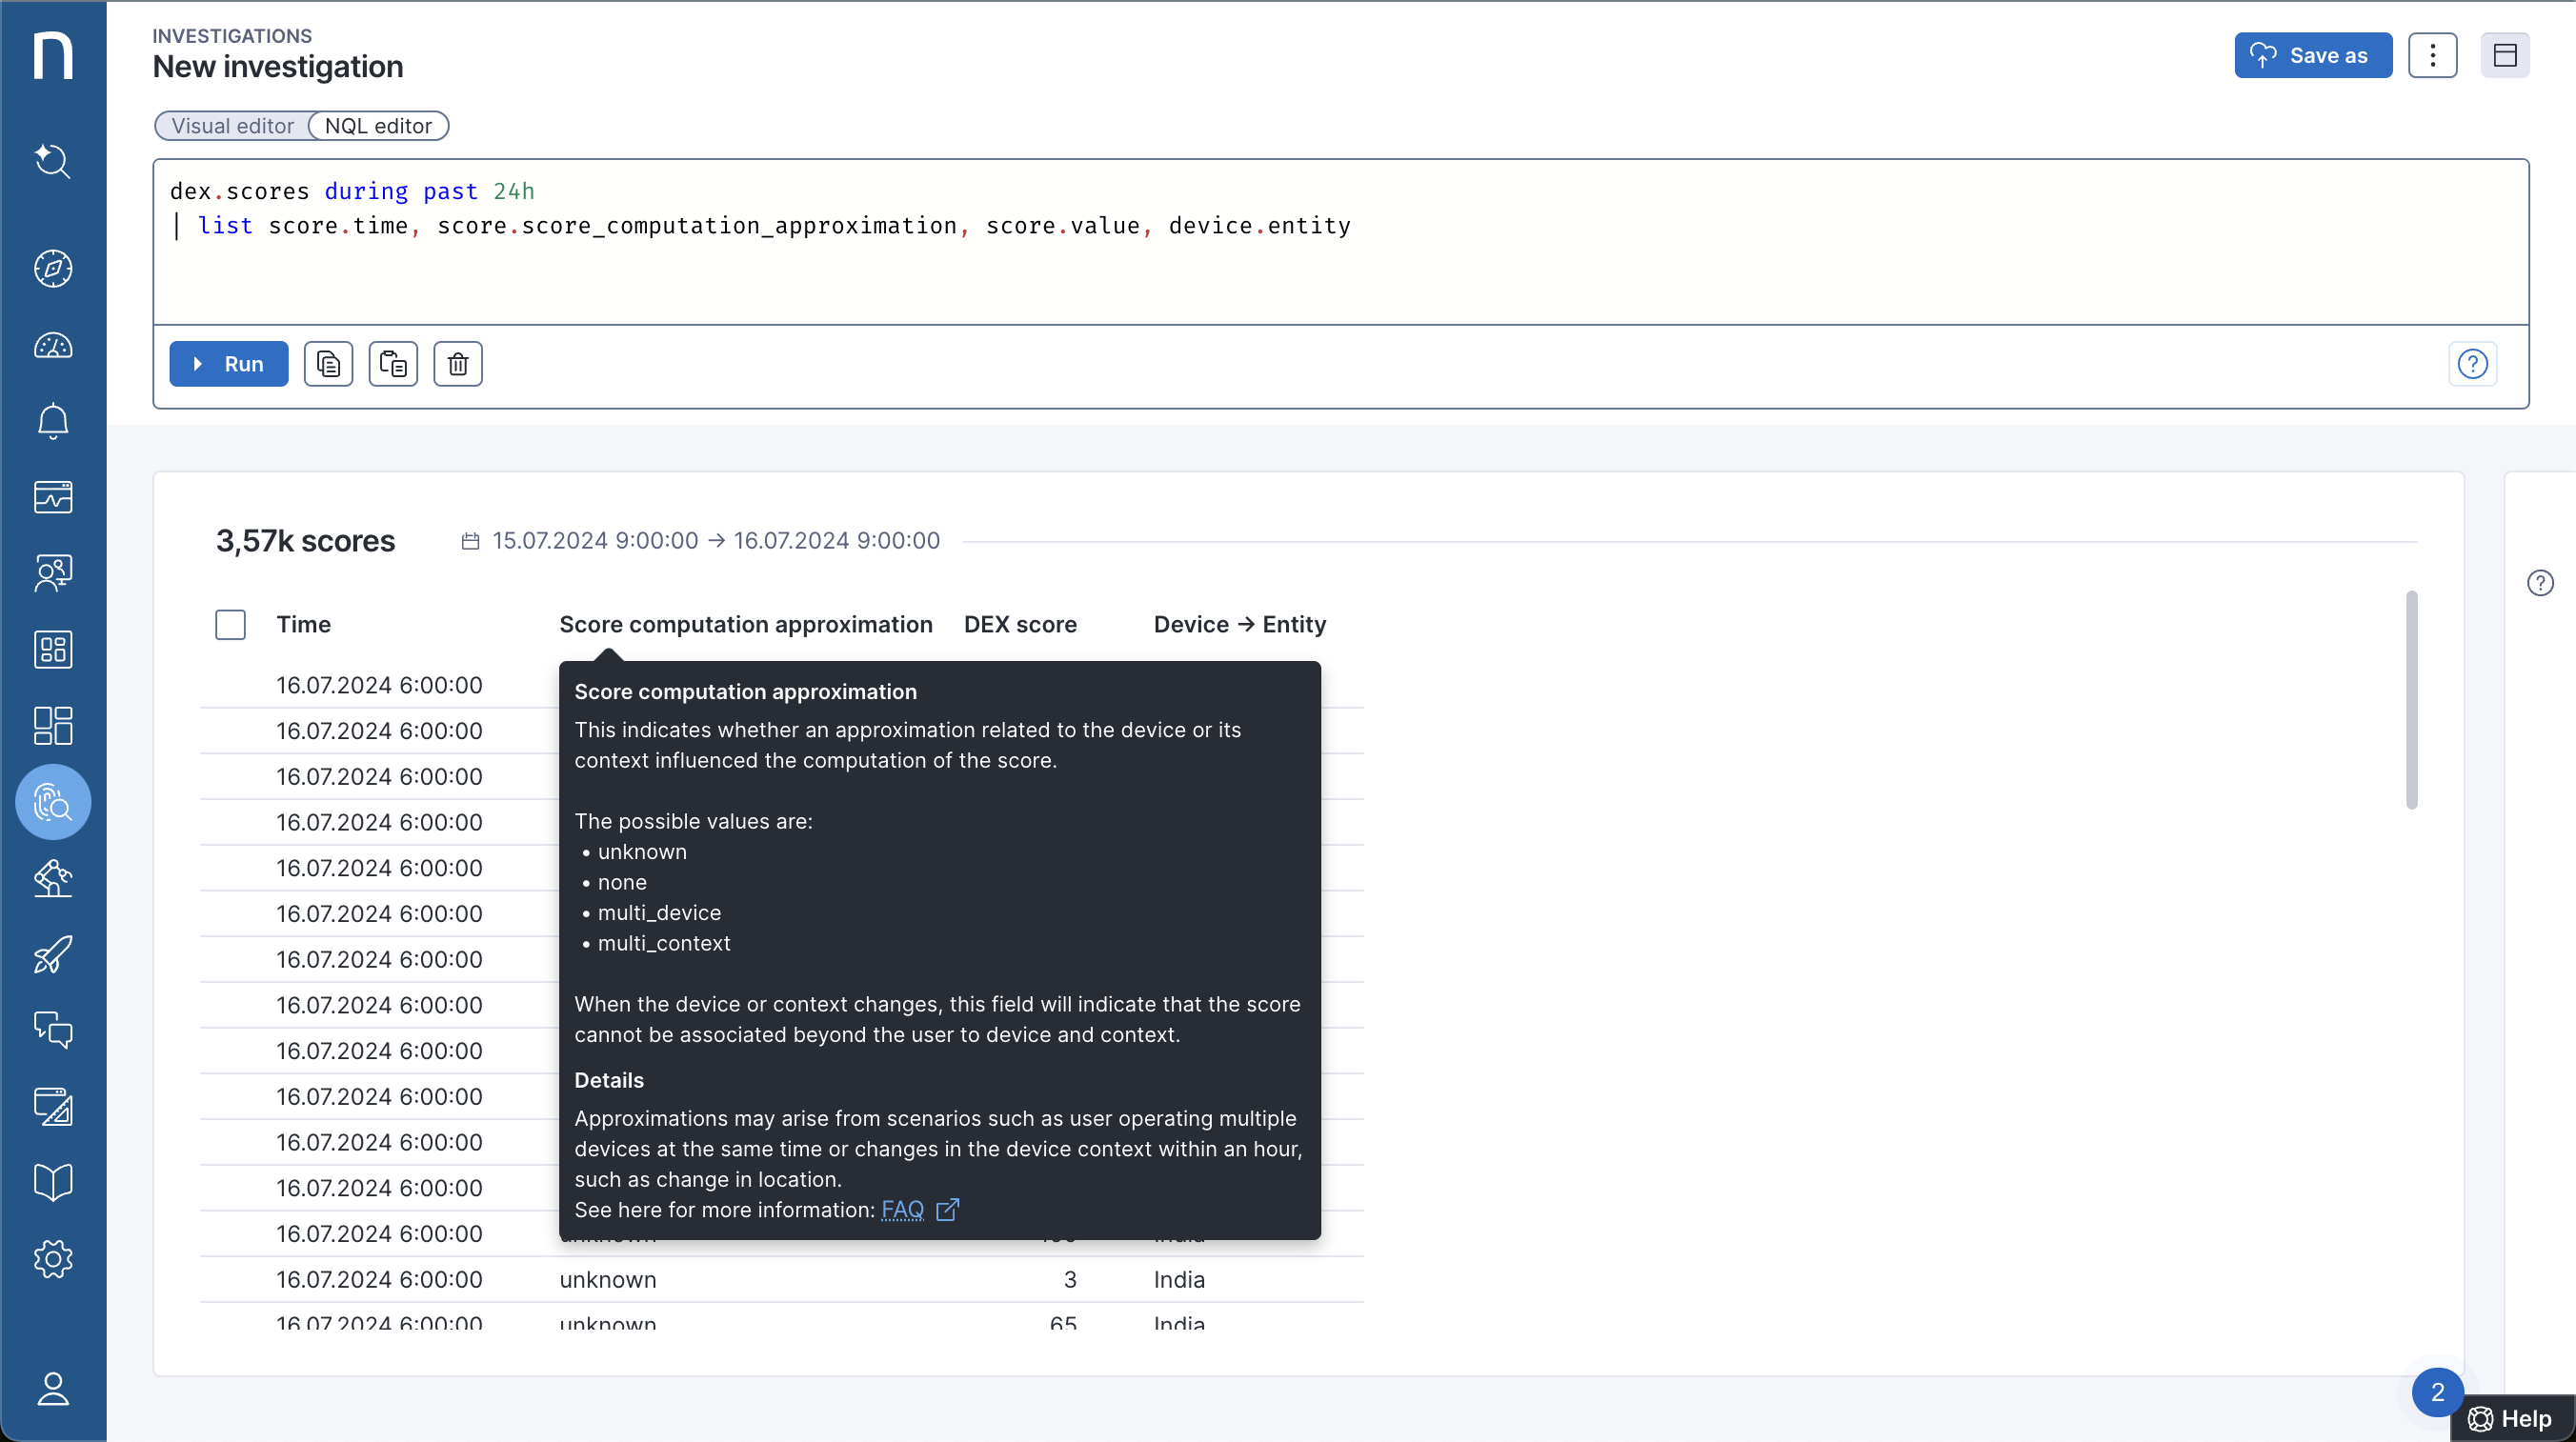Click the trash delete query icon

click(x=457, y=364)
